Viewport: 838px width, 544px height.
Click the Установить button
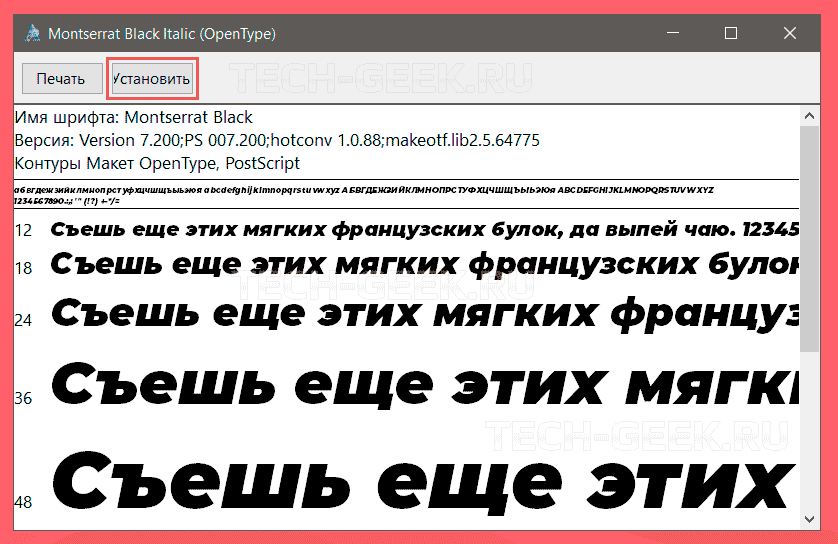152,79
